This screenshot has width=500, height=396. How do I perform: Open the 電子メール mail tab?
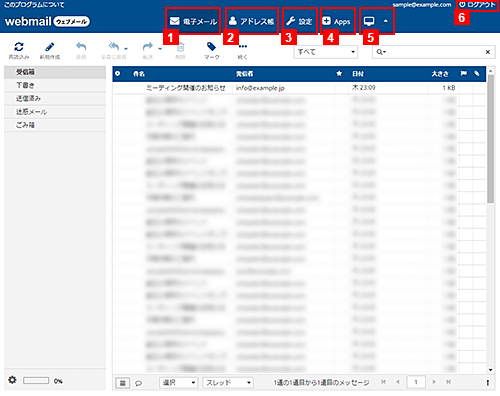click(193, 21)
